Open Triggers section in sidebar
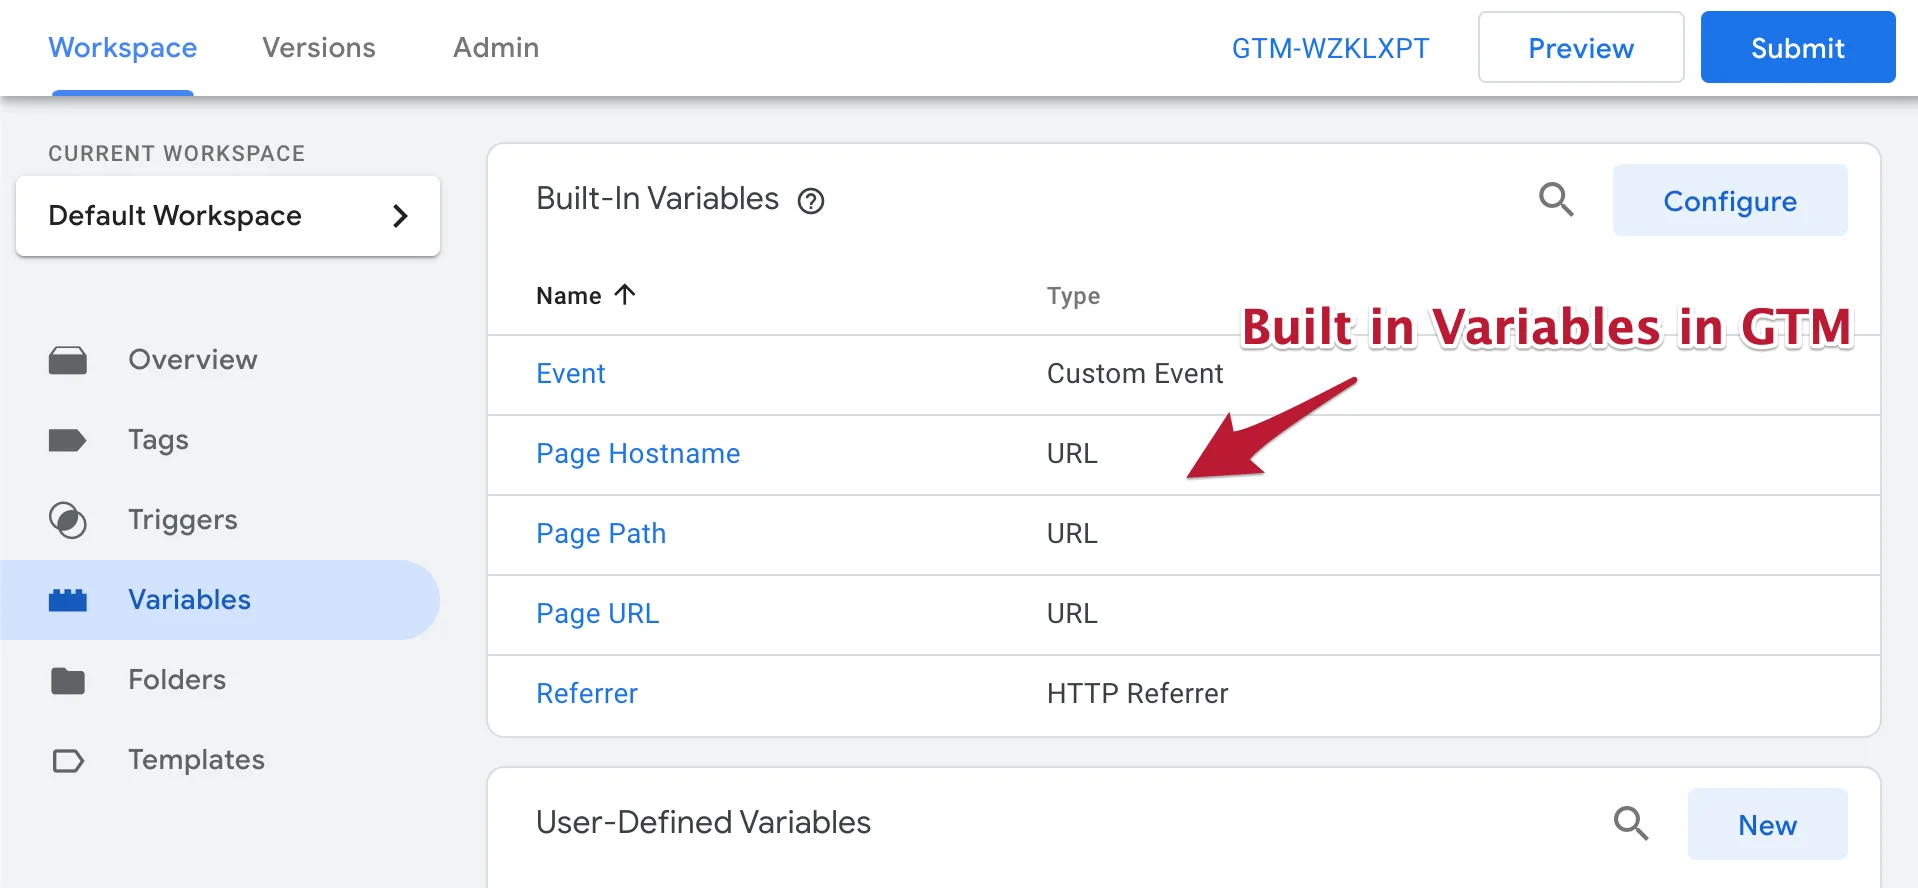Viewport: 1918px width, 888px height. [183, 520]
